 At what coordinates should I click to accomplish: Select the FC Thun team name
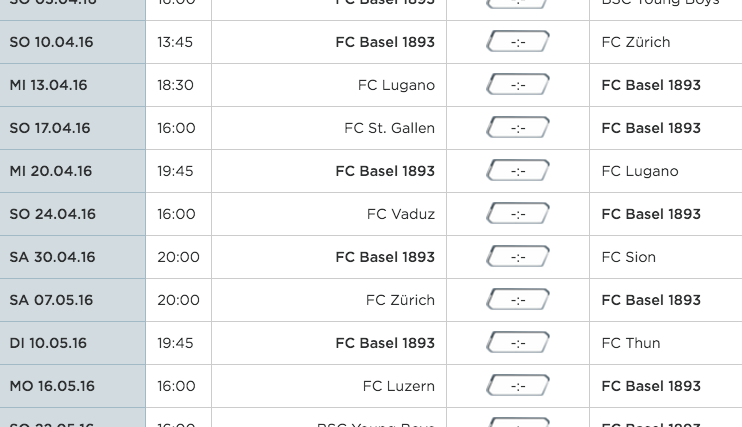tap(631, 343)
